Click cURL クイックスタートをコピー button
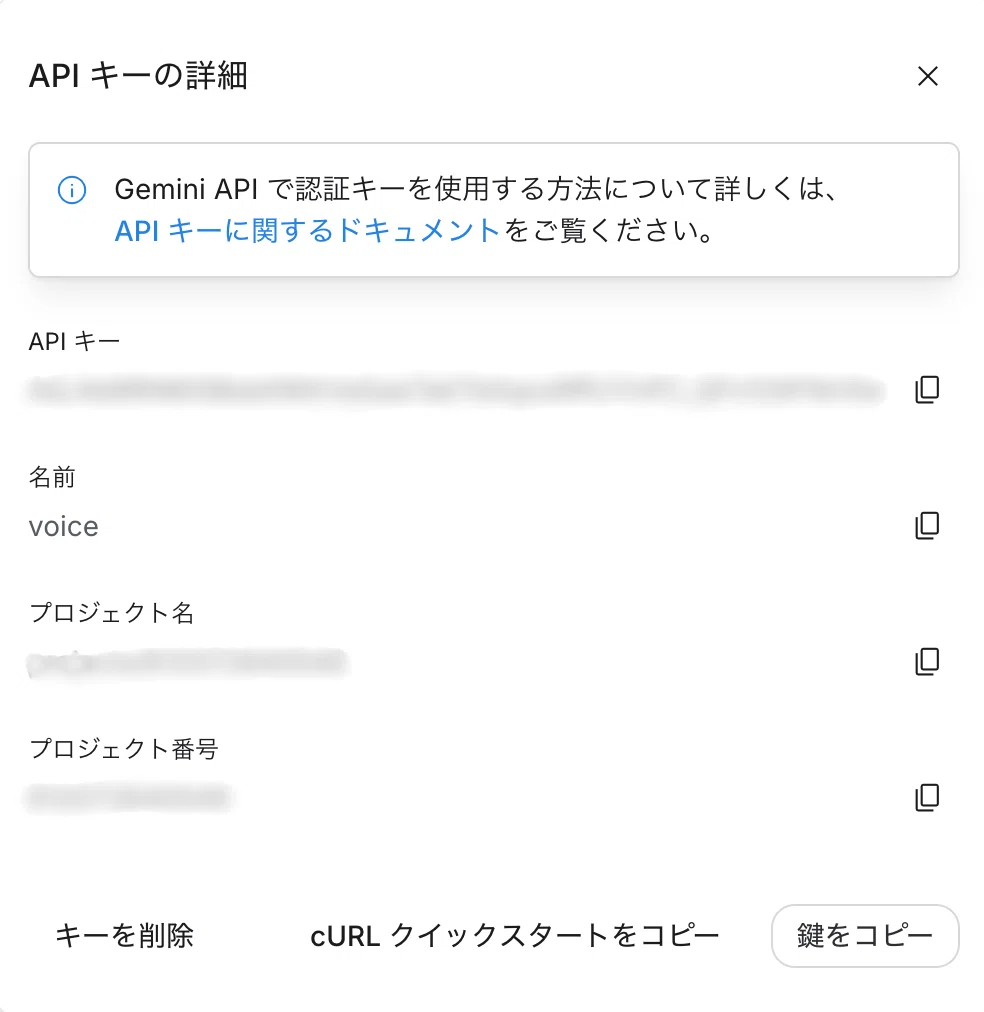Viewport: 984px width, 1012px height. [x=514, y=935]
